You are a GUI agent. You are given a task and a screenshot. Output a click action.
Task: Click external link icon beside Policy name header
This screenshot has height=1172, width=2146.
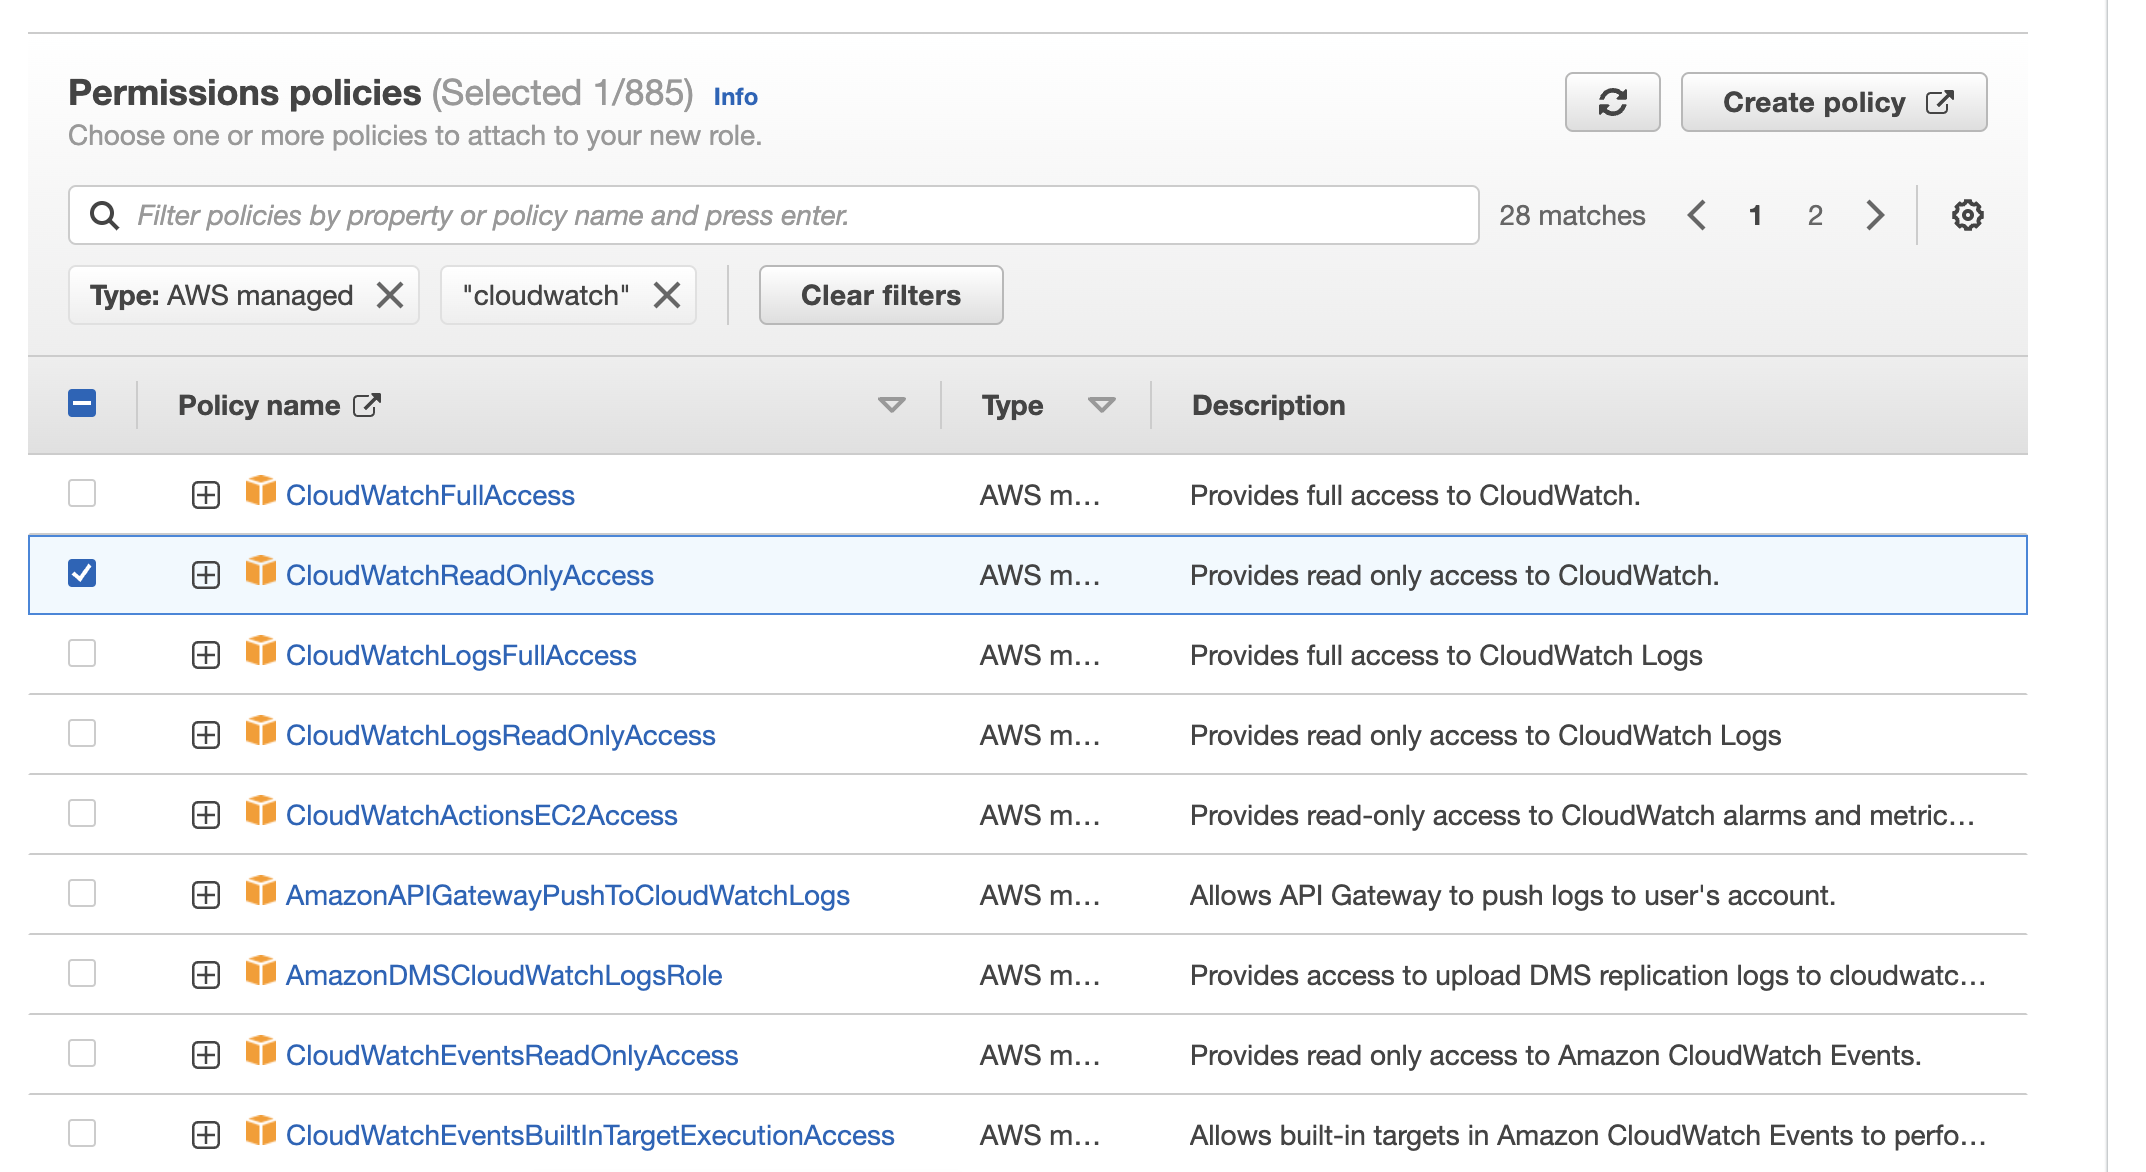pos(367,405)
